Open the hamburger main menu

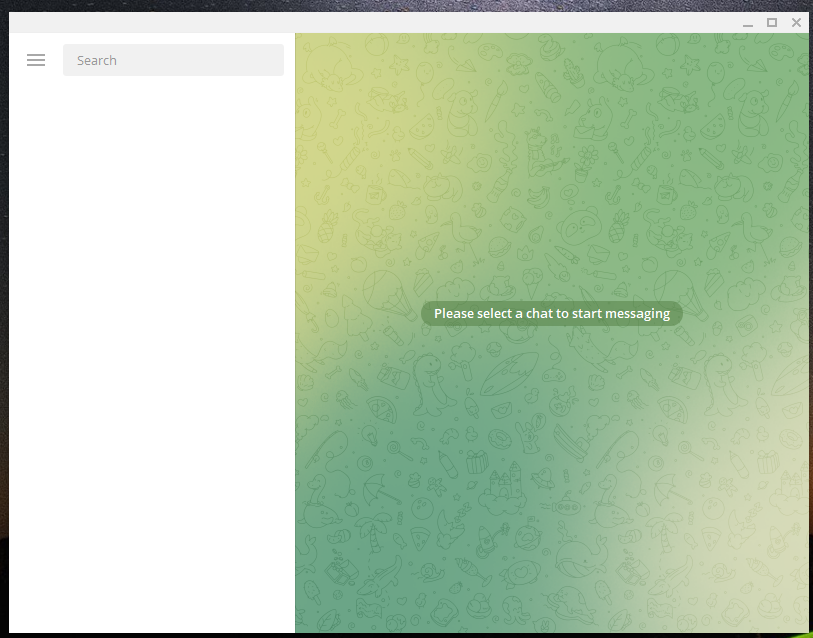(36, 60)
